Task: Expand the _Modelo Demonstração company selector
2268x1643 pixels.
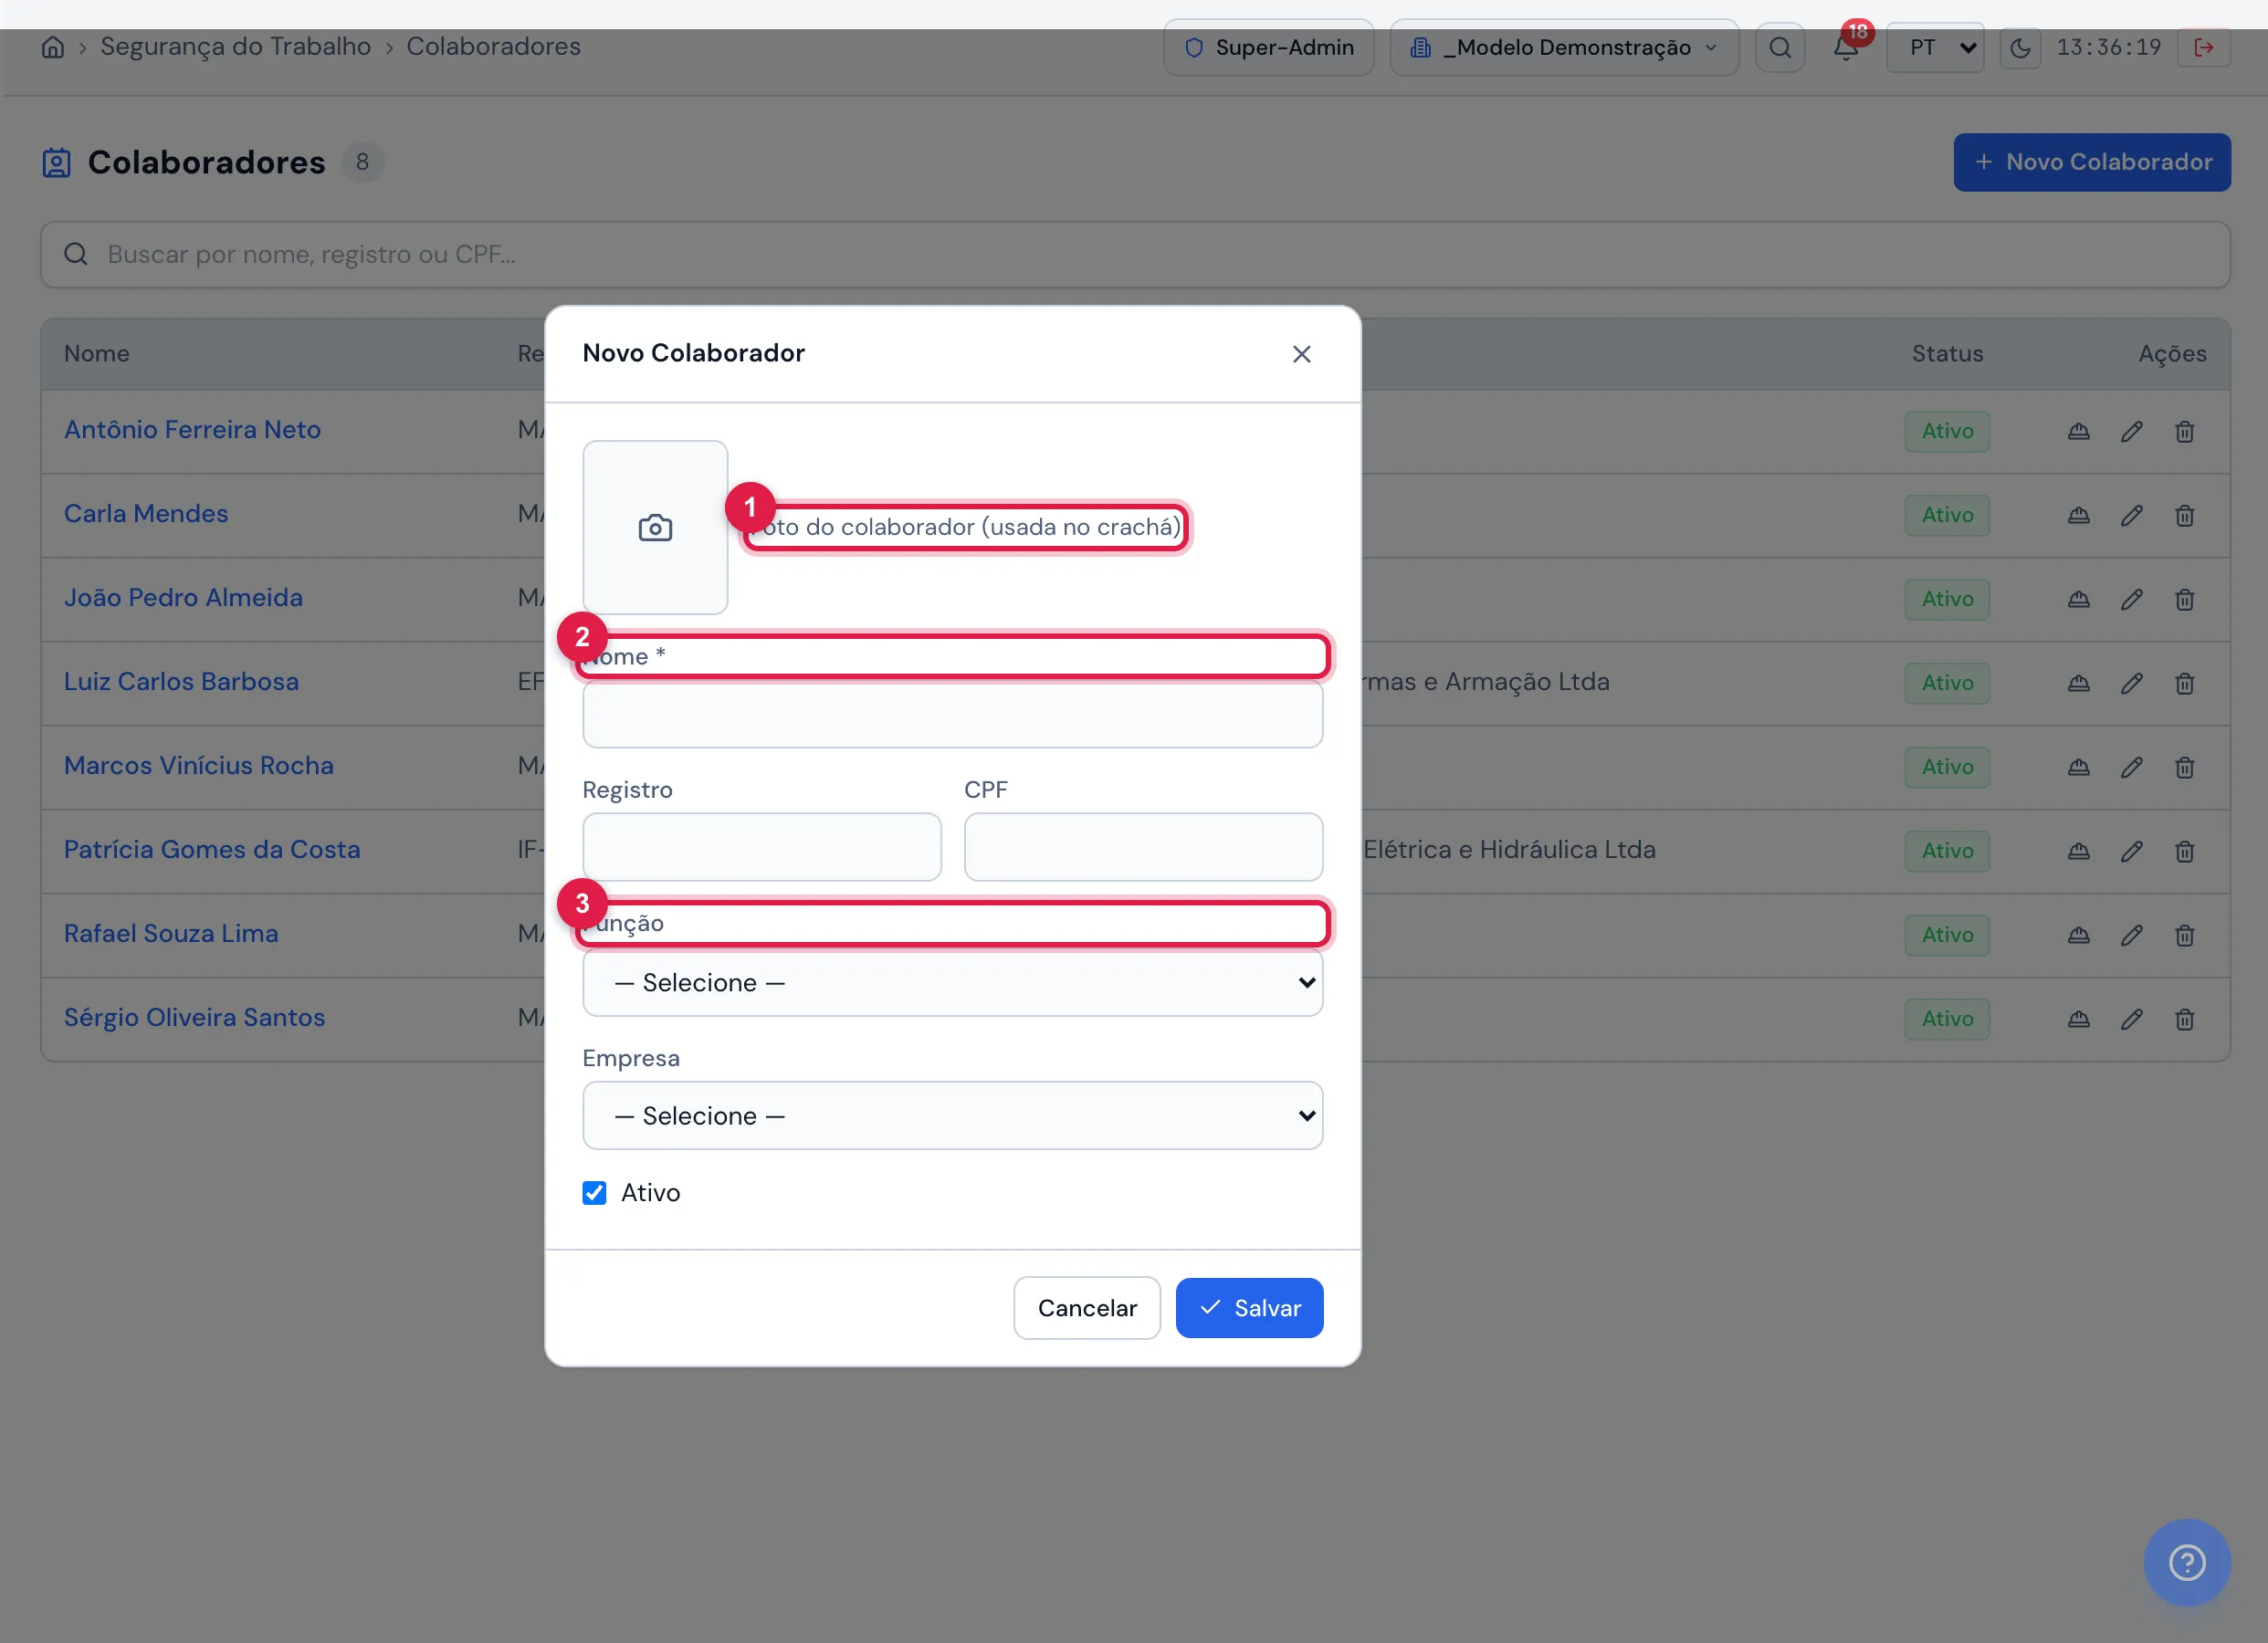Action: pos(1564,47)
